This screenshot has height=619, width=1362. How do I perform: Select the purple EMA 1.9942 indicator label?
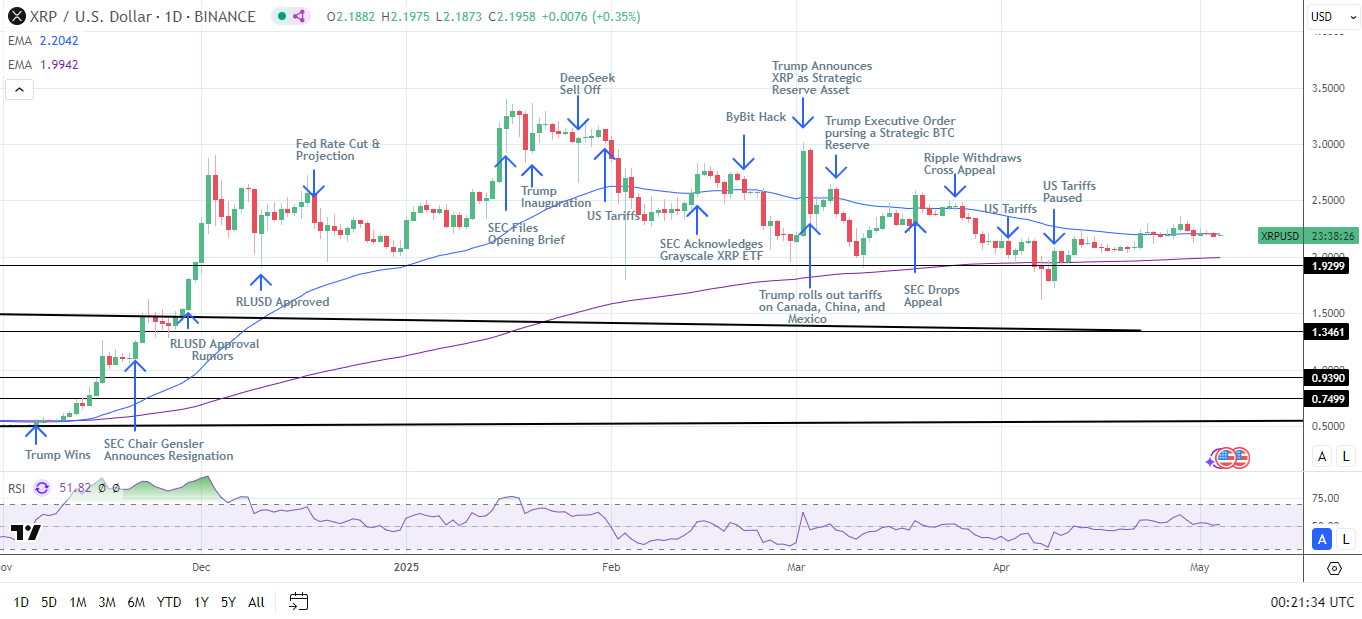tap(42, 65)
